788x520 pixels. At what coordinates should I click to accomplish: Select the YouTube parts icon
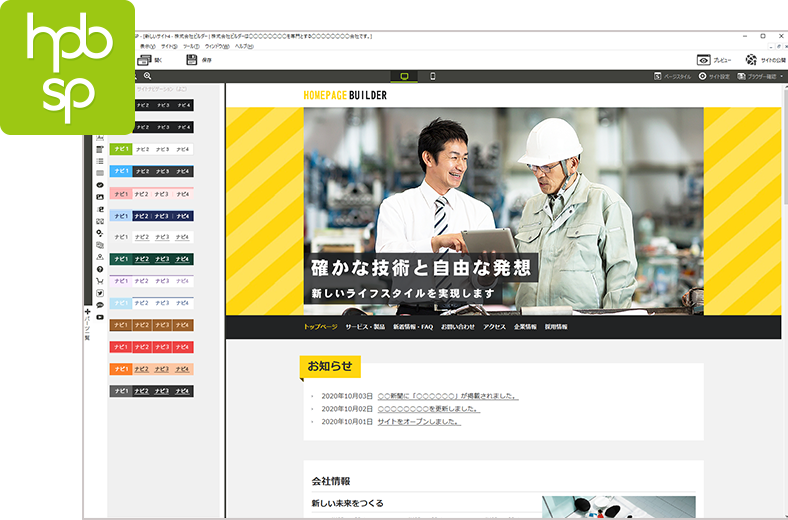[100, 318]
